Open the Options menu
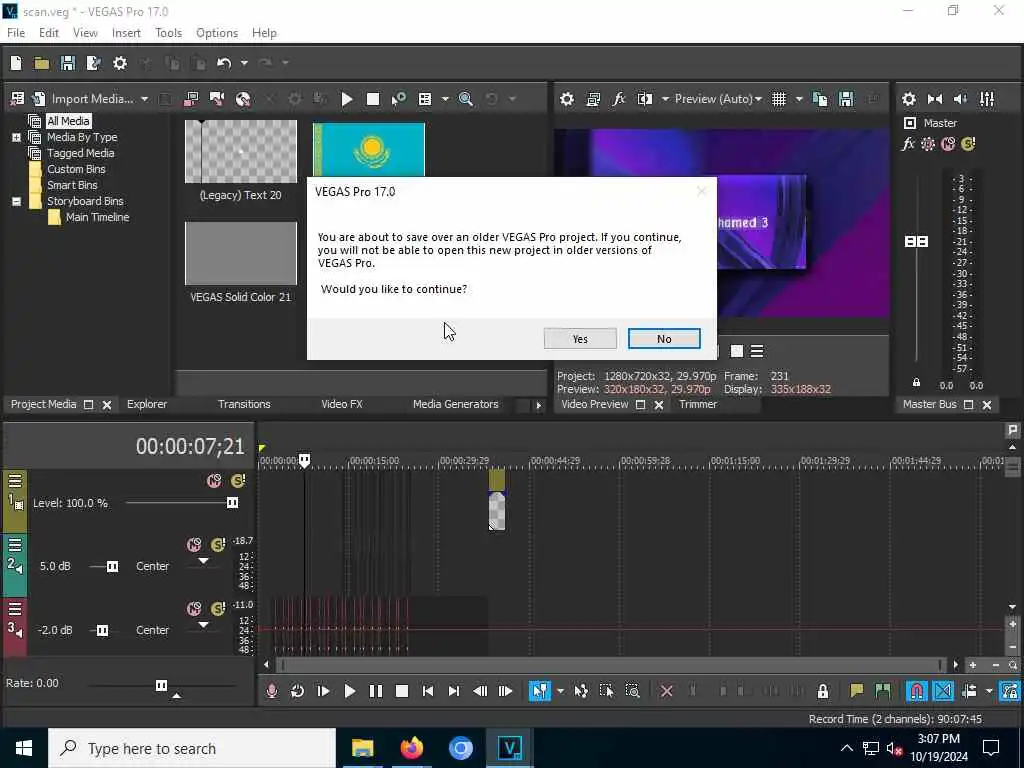The height and width of the screenshot is (768, 1024). [x=217, y=33]
